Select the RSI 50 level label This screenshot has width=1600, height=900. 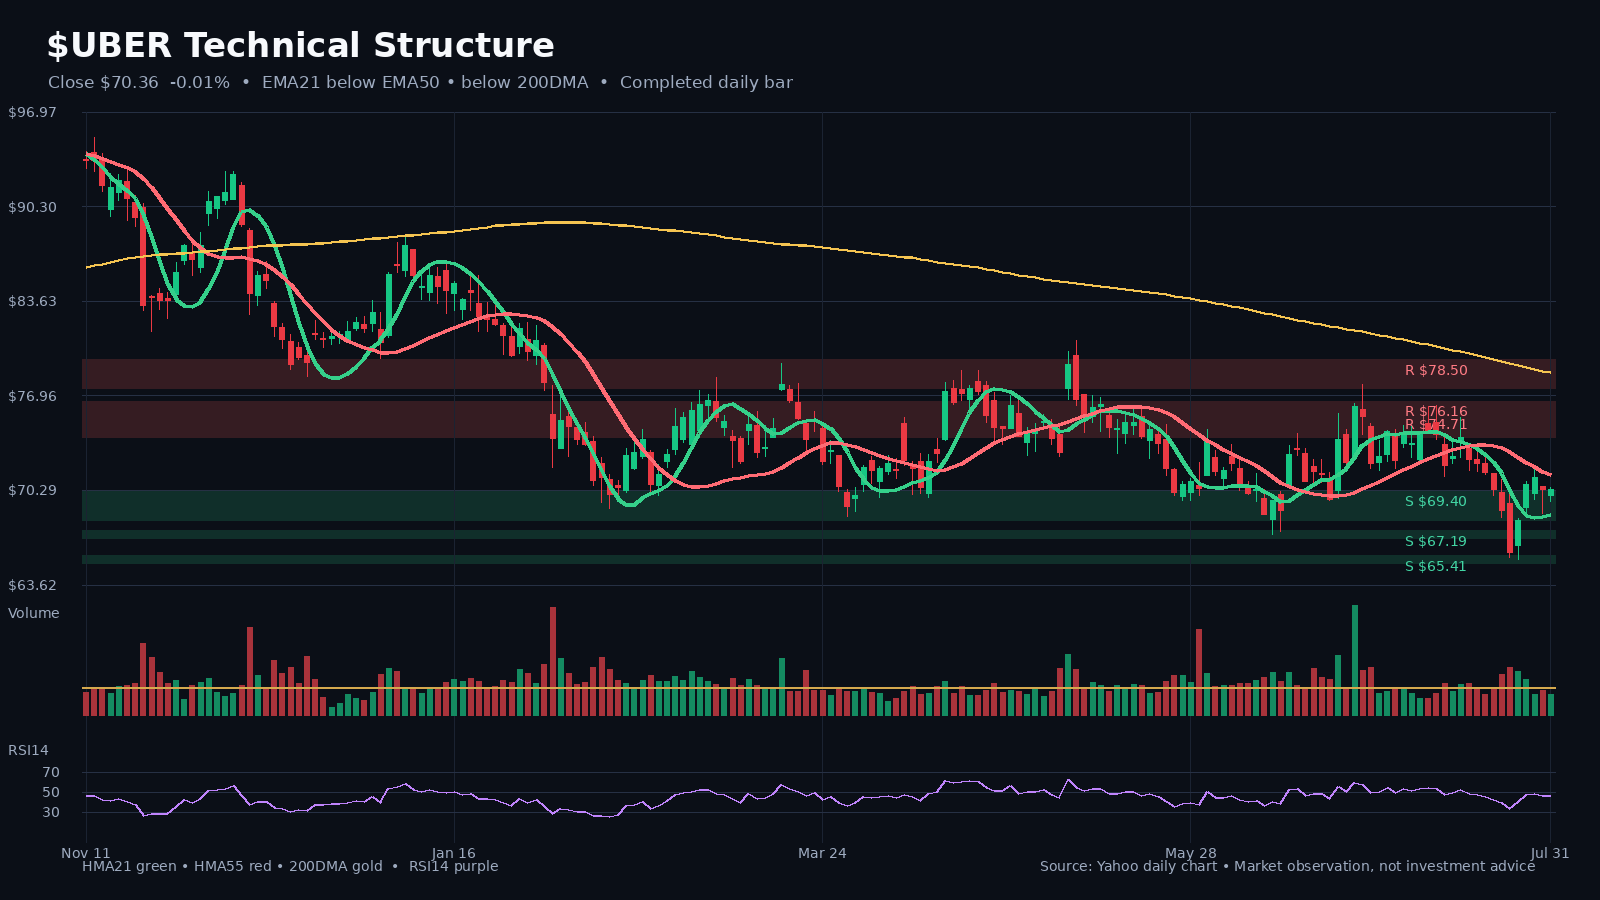[x=51, y=793]
